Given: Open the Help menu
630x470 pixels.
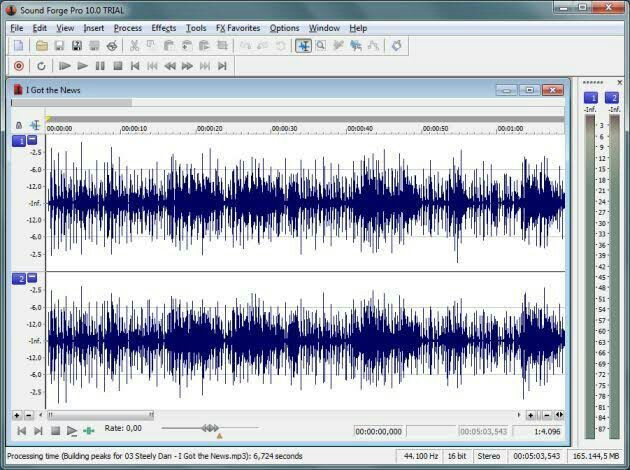Looking at the screenshot, I should pyautogui.click(x=358, y=28).
